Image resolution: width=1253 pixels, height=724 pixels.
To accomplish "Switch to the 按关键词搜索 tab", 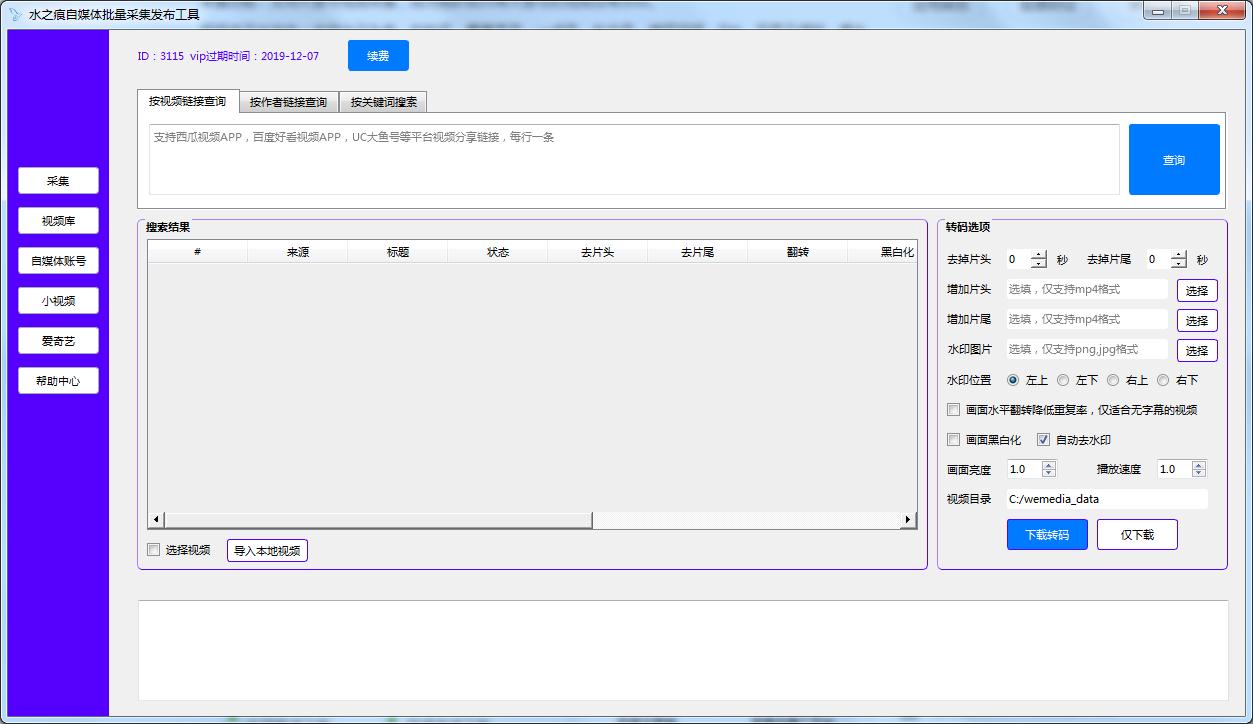I will click(x=384, y=102).
